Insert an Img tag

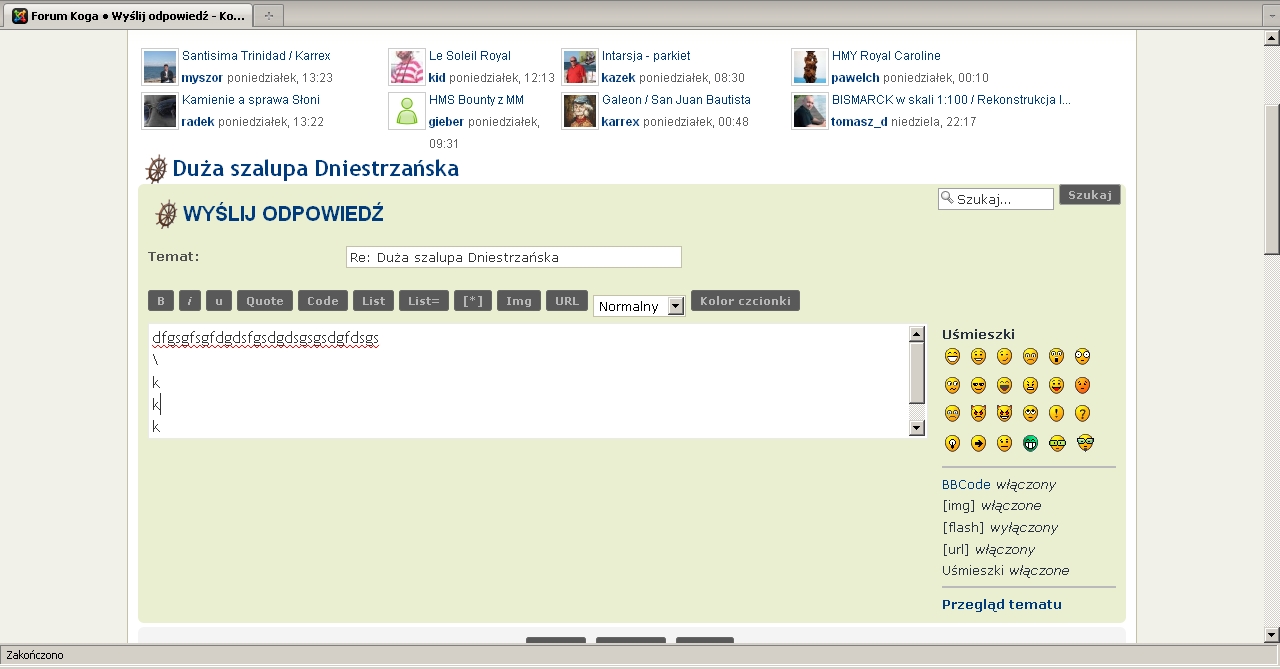518,300
